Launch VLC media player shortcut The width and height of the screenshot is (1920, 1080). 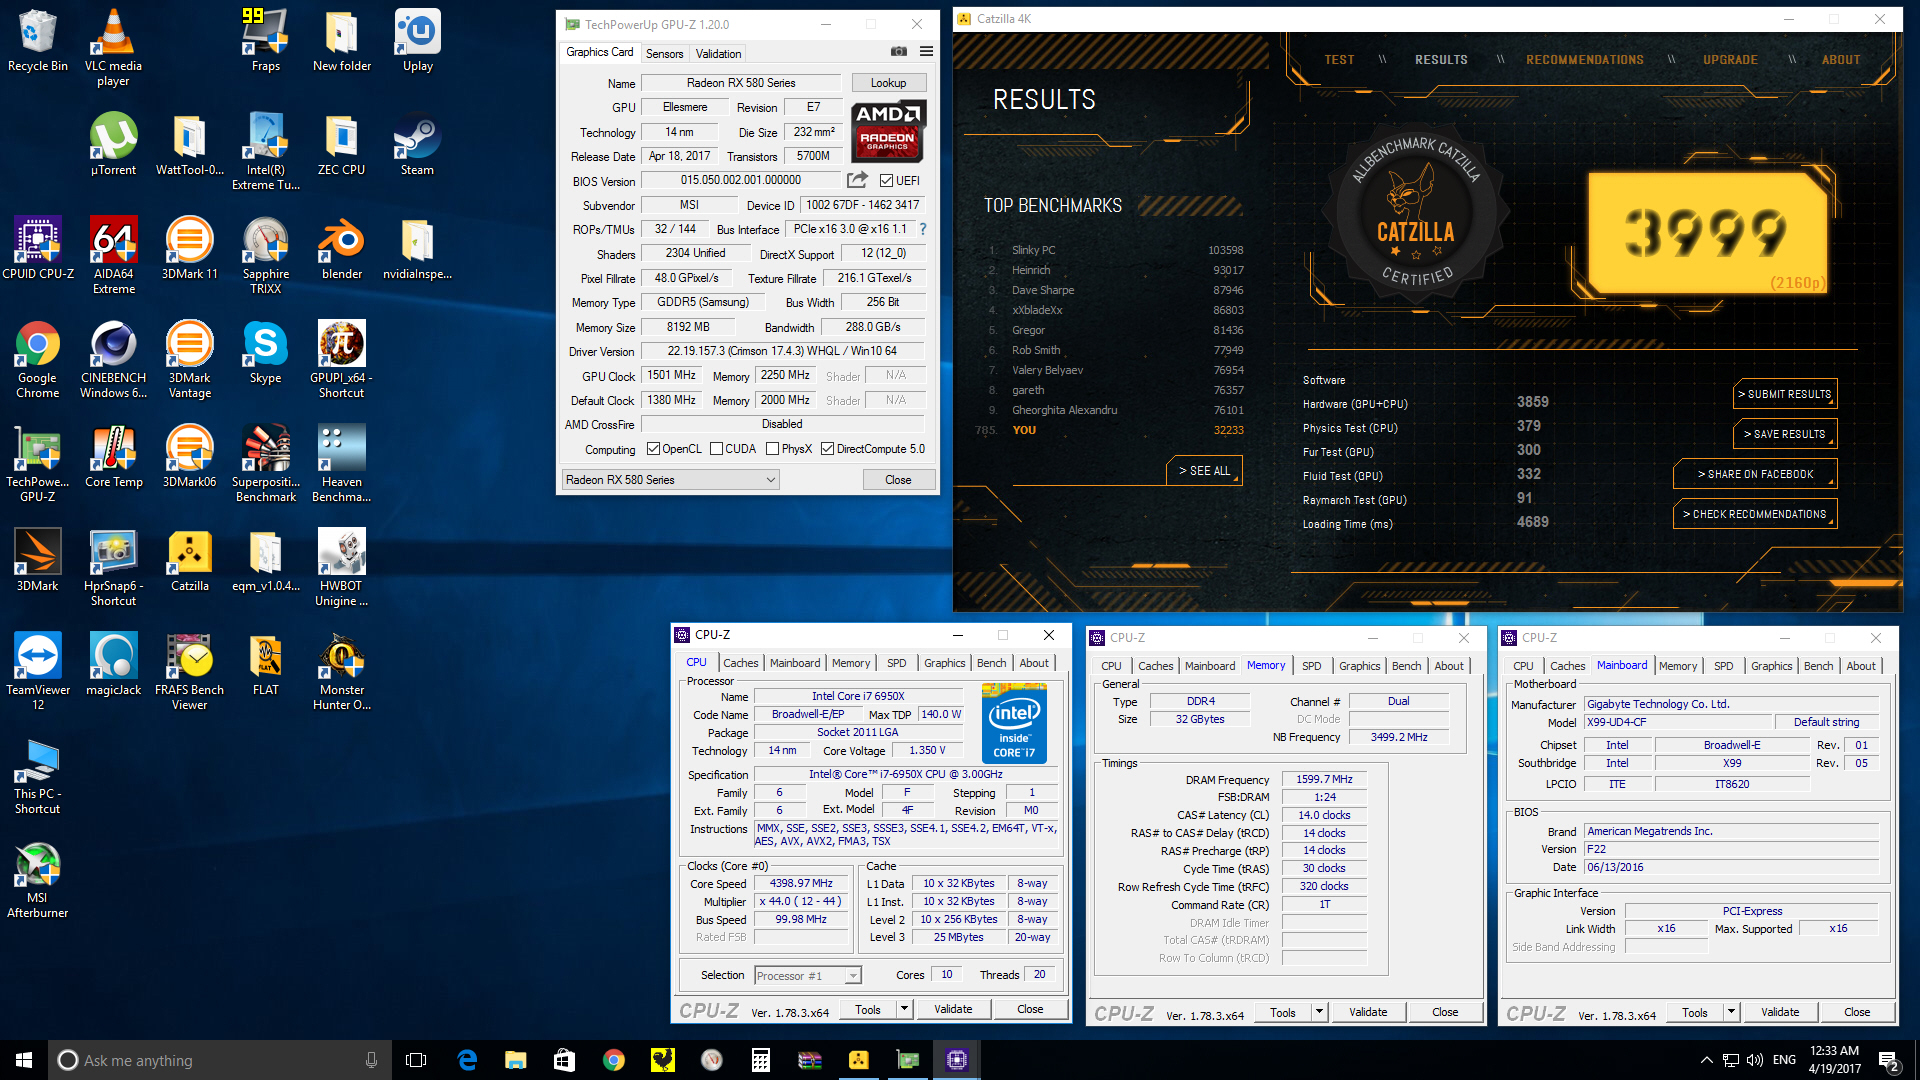(x=113, y=48)
